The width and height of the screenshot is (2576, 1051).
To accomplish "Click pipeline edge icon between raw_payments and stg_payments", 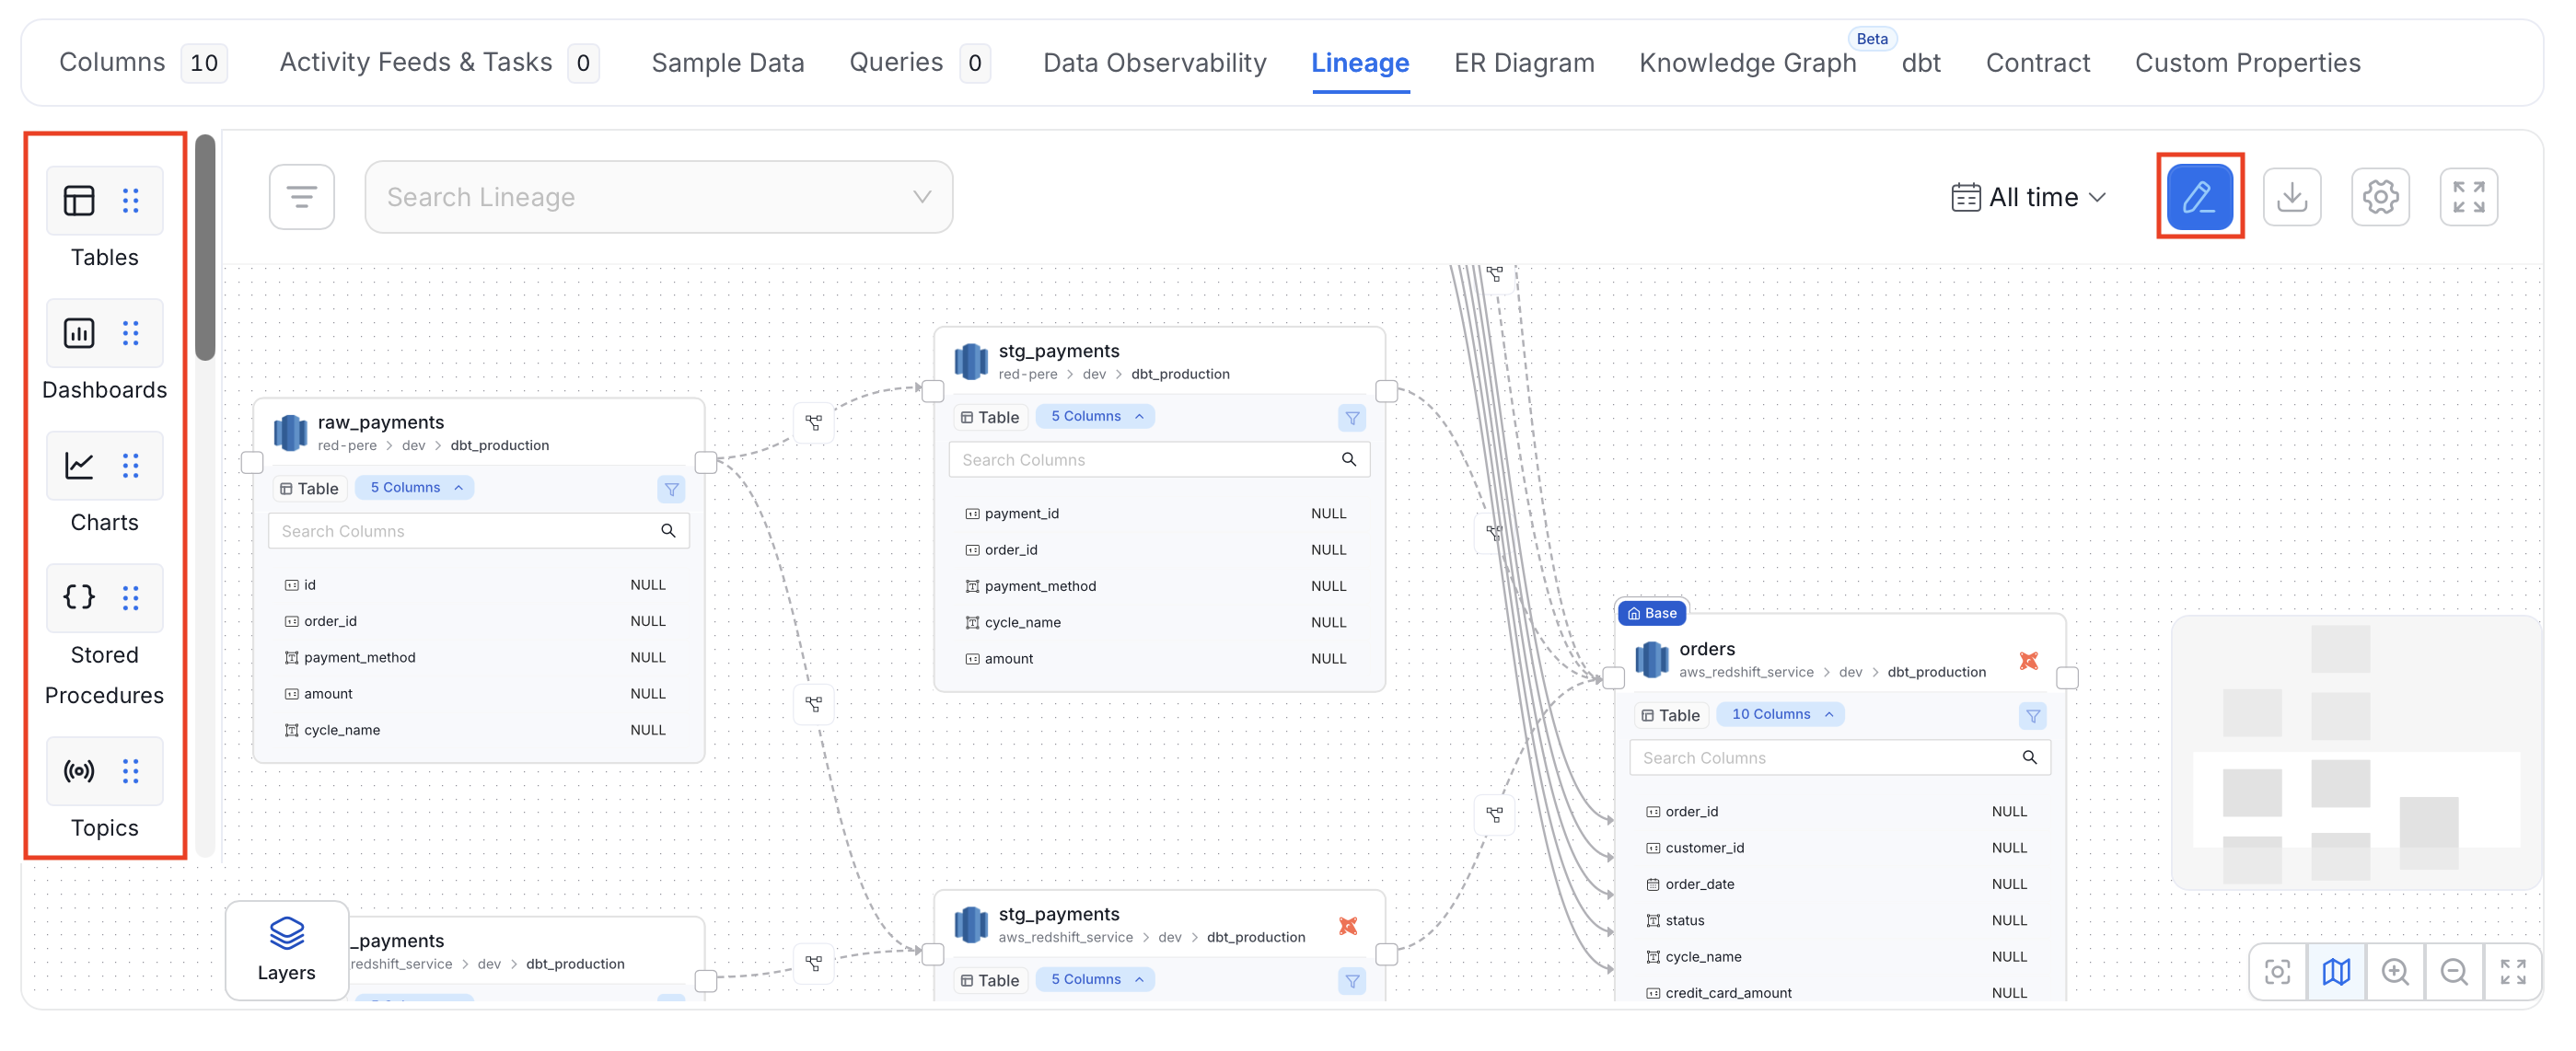I will coord(814,423).
